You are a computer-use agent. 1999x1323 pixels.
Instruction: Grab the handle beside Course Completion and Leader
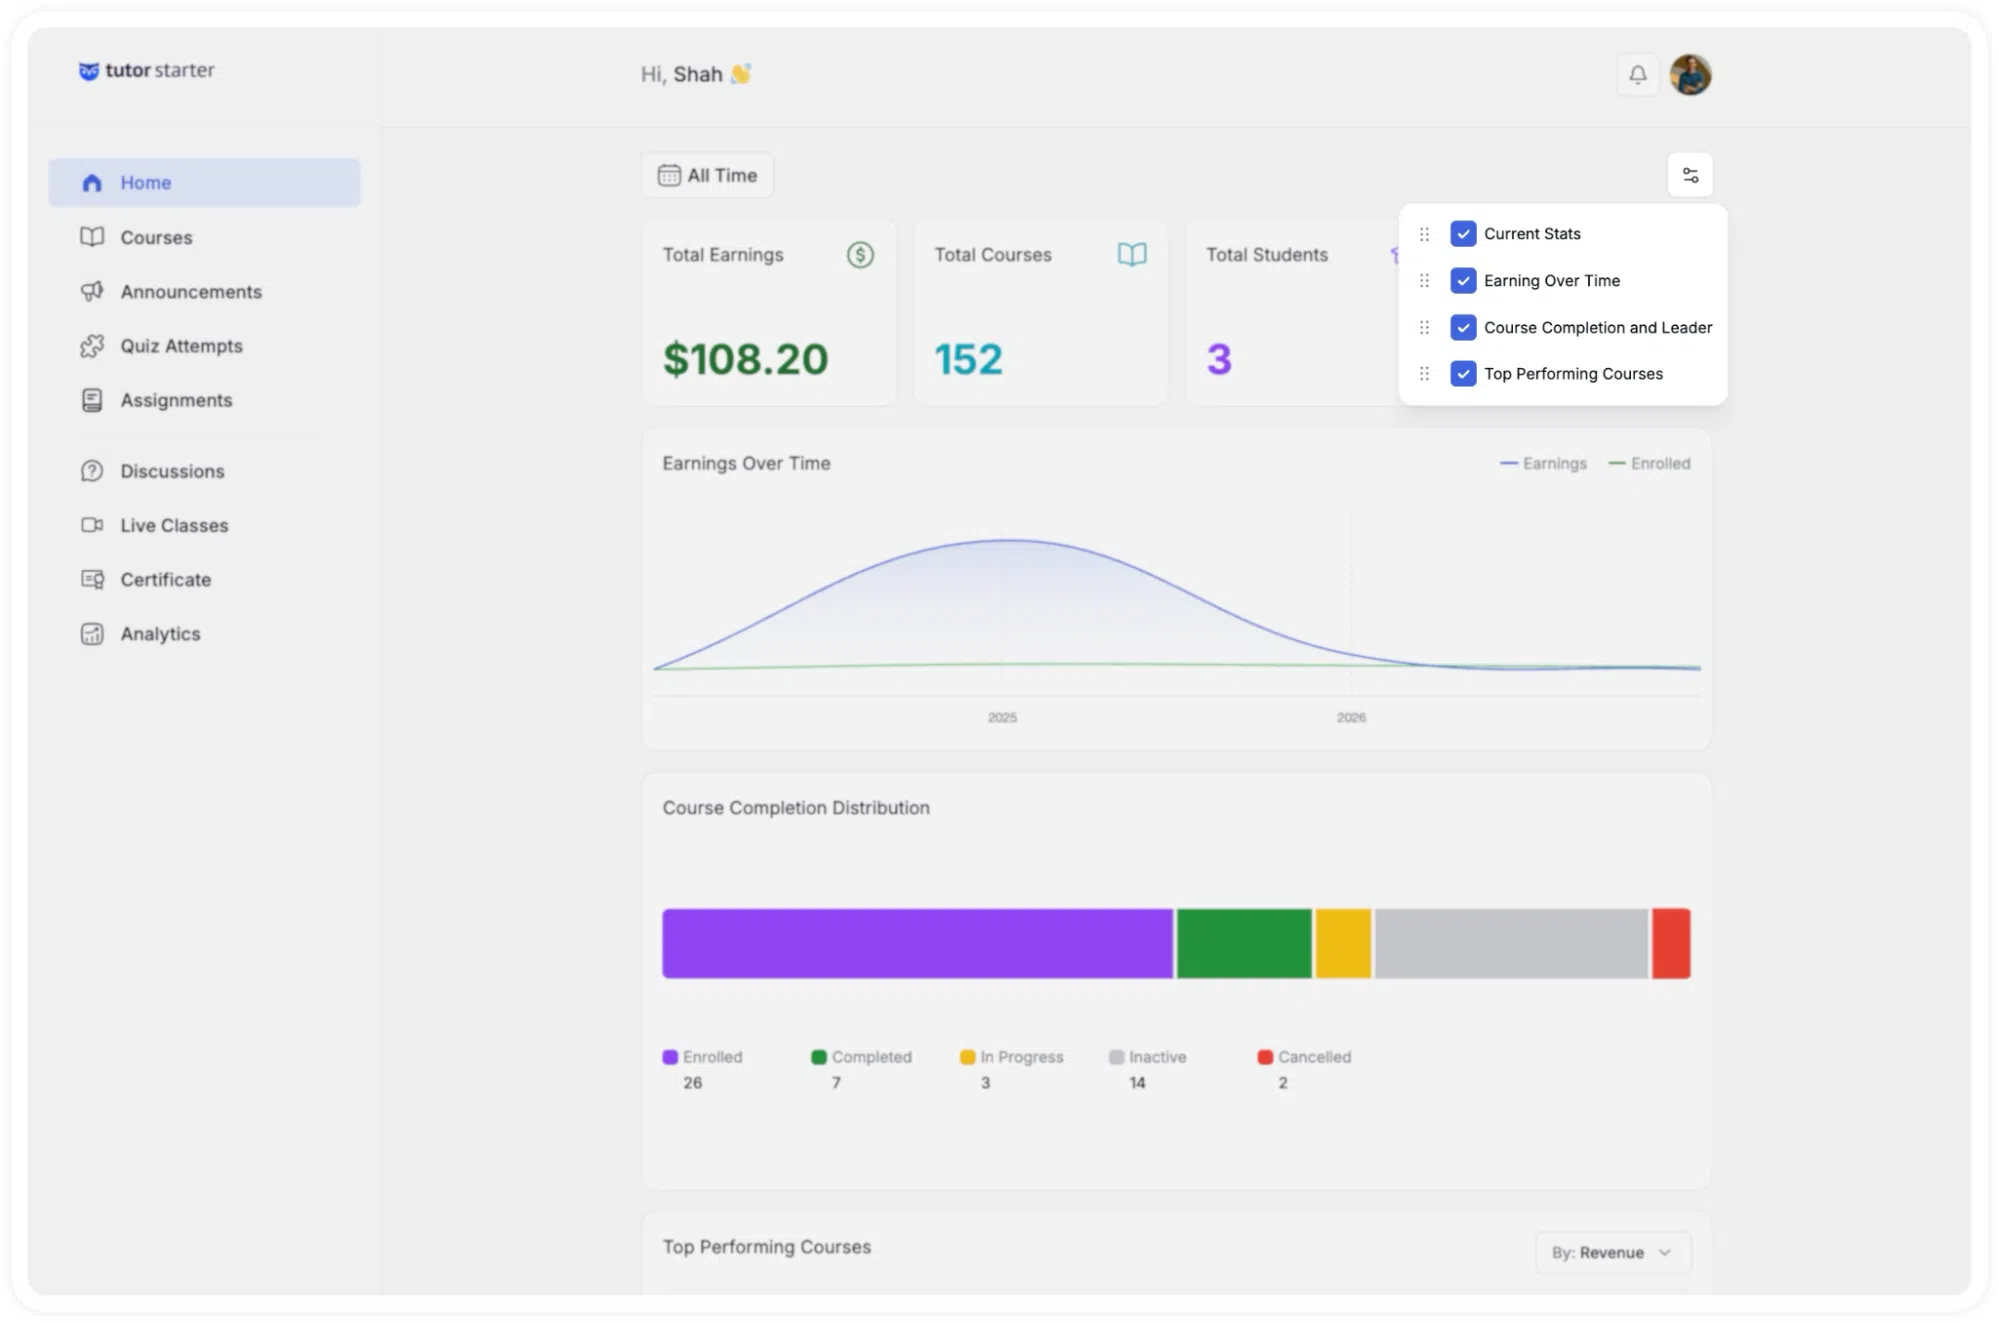click(1424, 327)
